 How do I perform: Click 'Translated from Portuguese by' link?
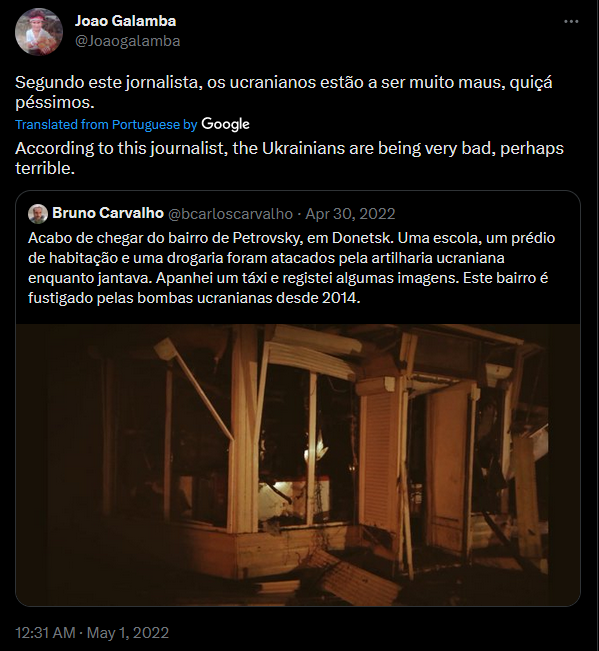click(106, 125)
